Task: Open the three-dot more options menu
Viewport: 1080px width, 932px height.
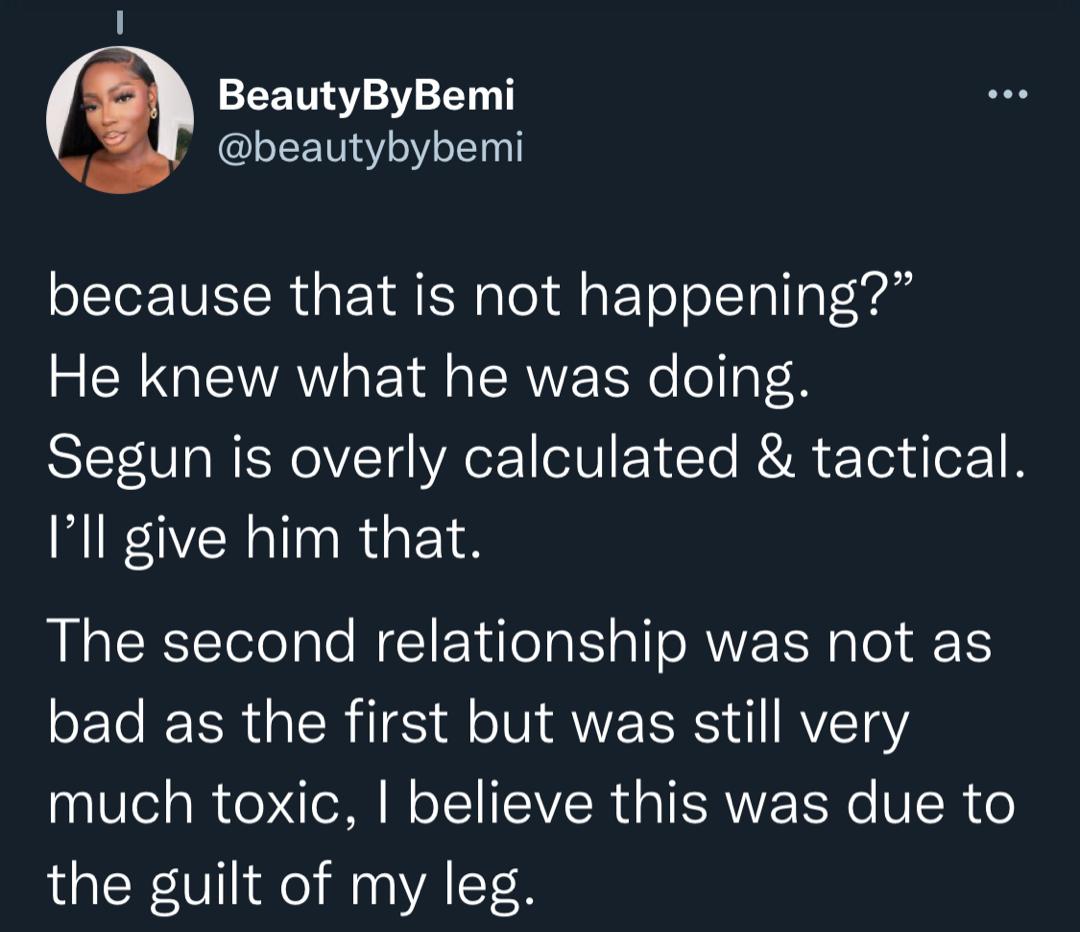Action: point(1006,96)
